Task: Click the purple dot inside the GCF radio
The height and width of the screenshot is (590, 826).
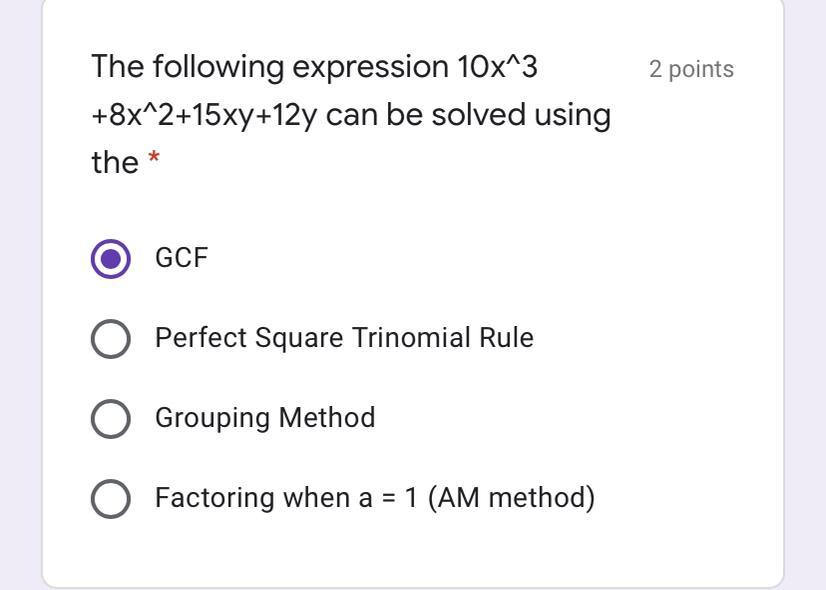Action: 110,259
